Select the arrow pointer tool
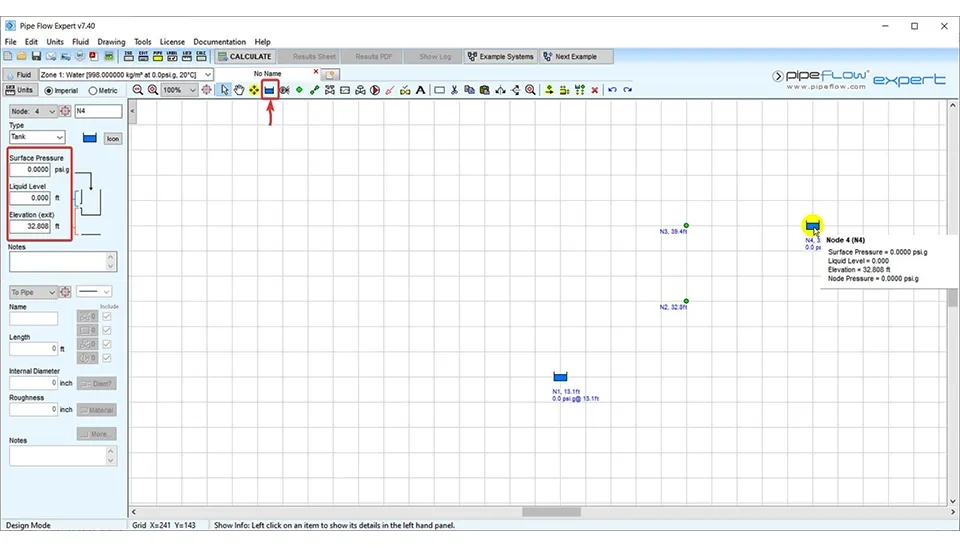This screenshot has width=960, height=548. [x=225, y=90]
